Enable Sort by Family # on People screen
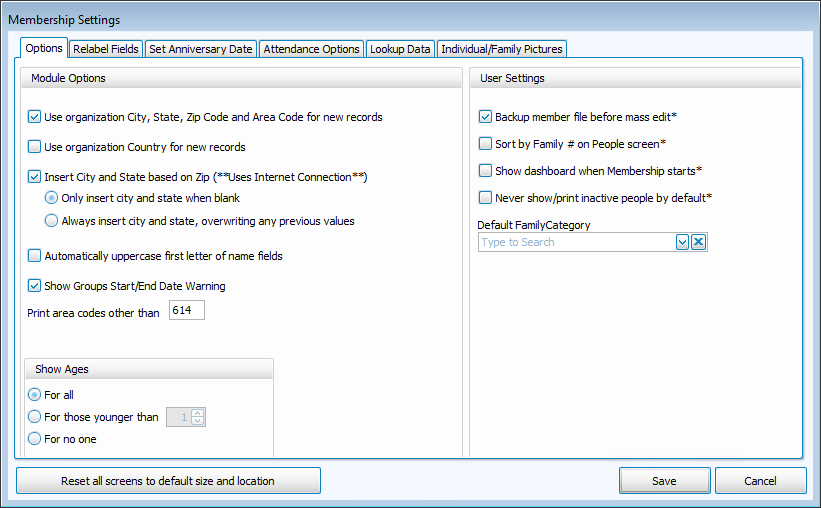 pyautogui.click(x=486, y=144)
